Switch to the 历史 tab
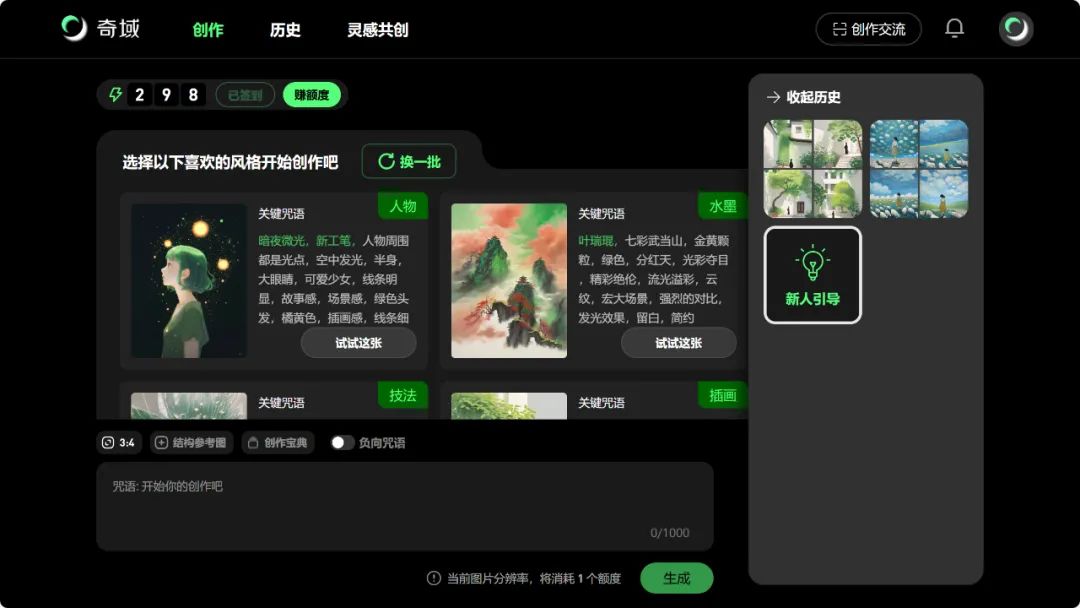This screenshot has width=1080, height=608. coord(286,30)
